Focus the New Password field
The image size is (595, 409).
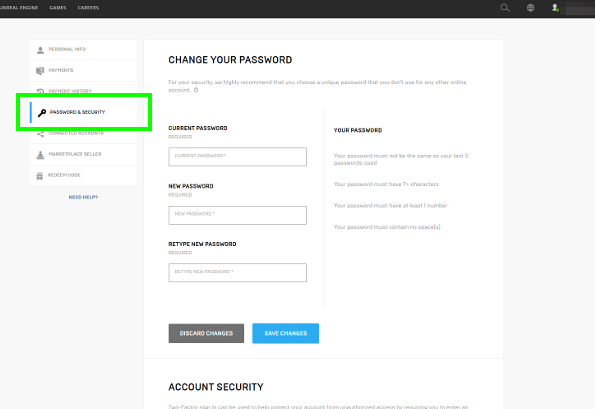238,215
